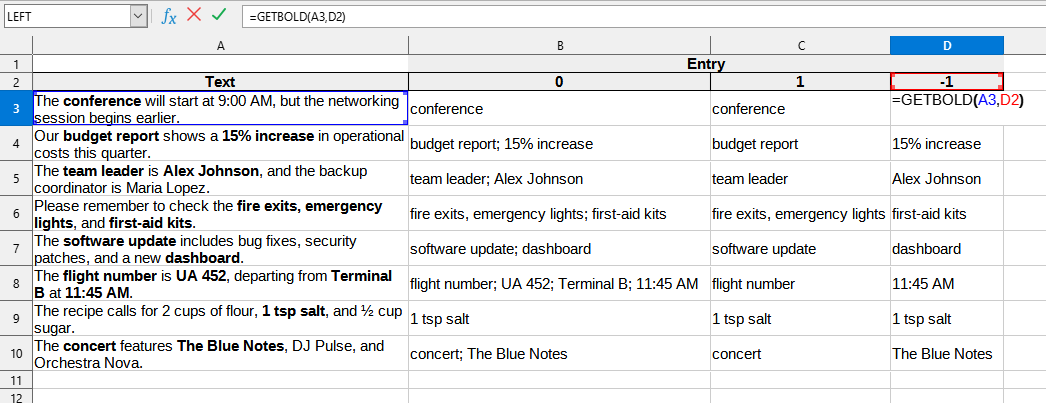
Task: Click the cell containing "budget report; 15% increase"
Action: pyautogui.click(x=559, y=144)
